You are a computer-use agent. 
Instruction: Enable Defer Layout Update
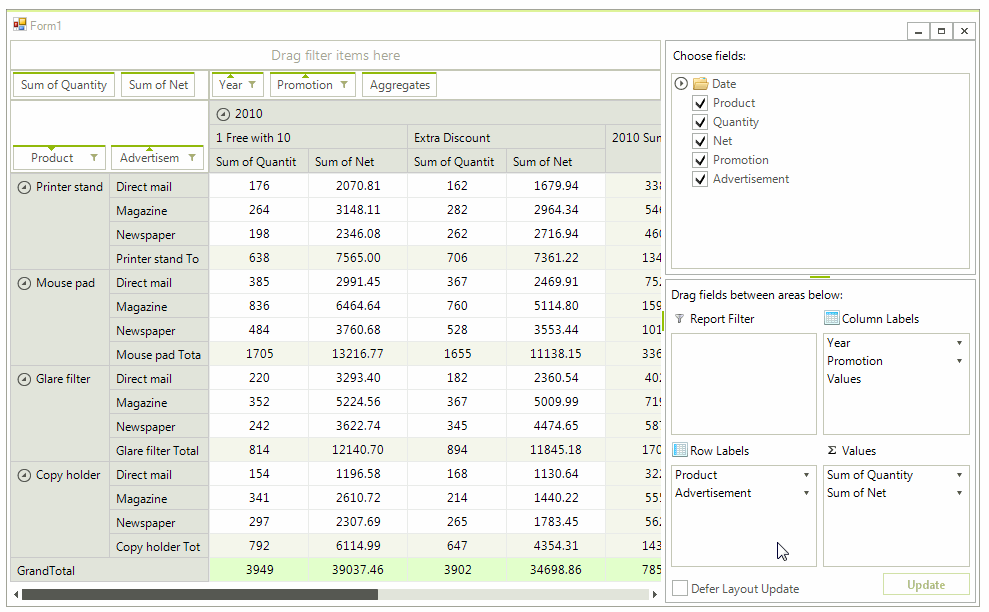tap(679, 589)
